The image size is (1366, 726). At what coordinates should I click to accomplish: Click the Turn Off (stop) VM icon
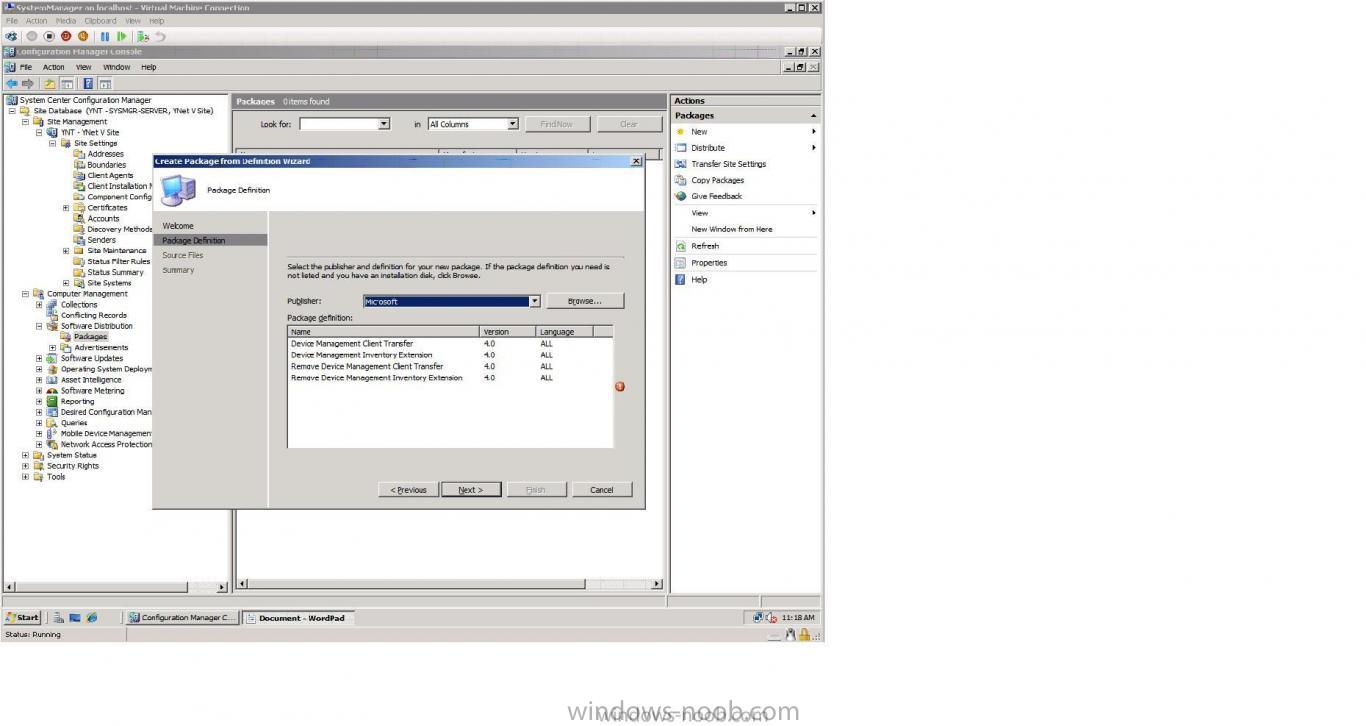point(49,36)
